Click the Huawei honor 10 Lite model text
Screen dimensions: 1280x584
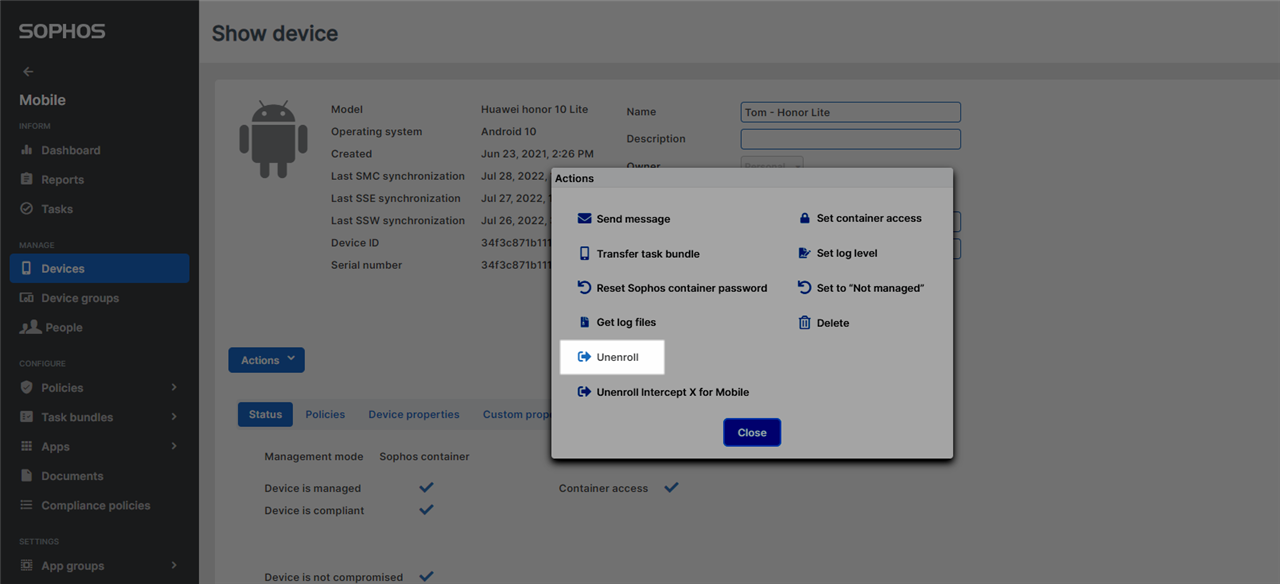(x=534, y=110)
